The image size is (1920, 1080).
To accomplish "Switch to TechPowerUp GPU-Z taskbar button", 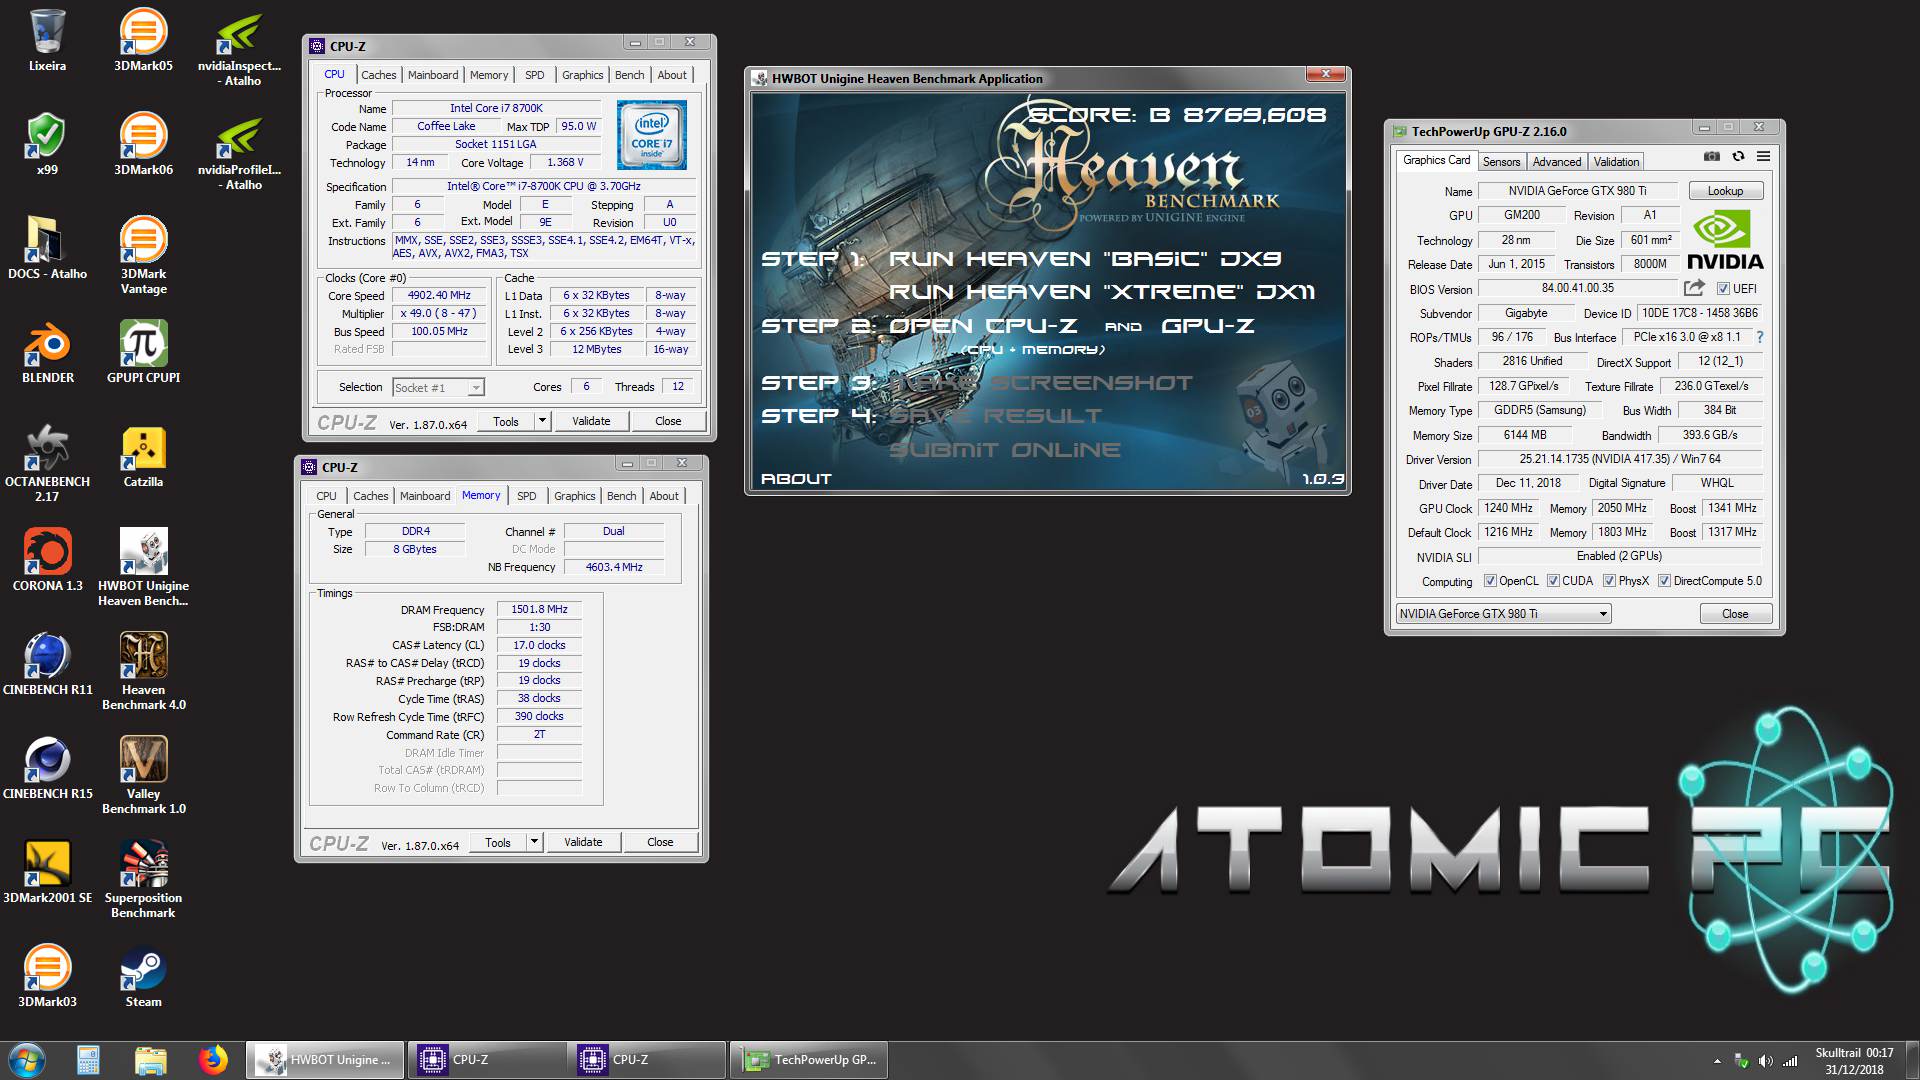I will click(809, 1060).
